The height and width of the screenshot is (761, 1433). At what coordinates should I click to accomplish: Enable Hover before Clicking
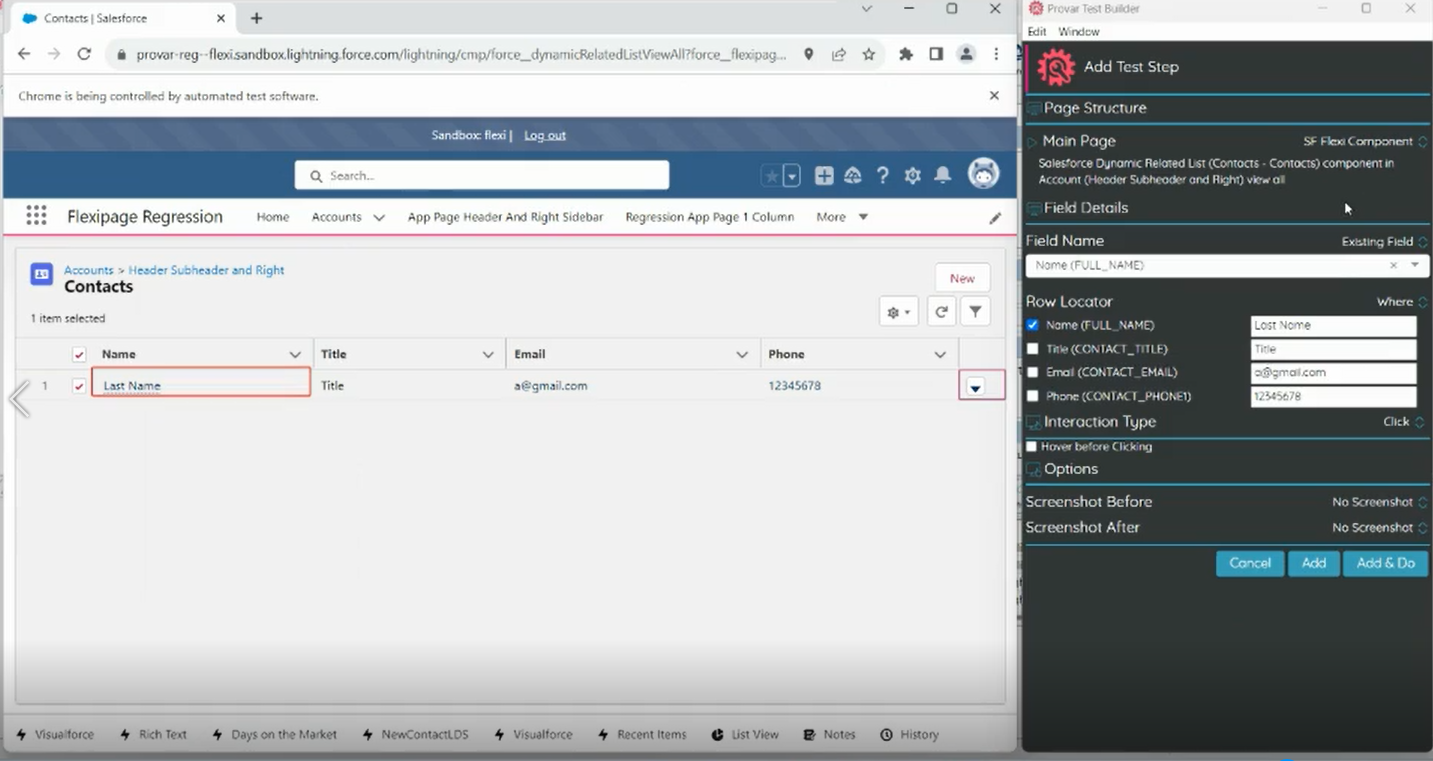pos(1032,447)
